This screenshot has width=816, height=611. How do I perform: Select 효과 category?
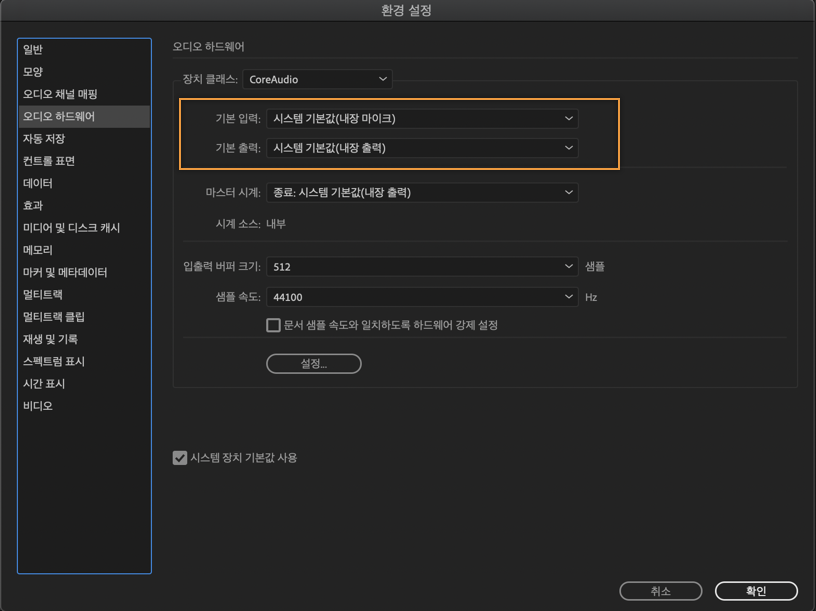click(x=84, y=206)
